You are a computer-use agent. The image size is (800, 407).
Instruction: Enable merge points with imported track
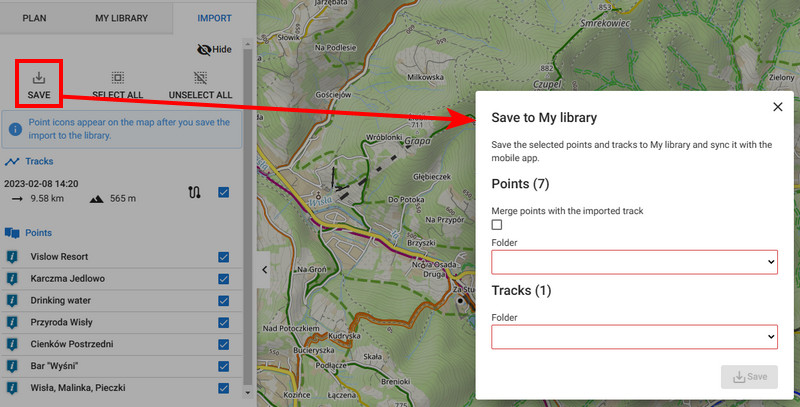[497, 225]
